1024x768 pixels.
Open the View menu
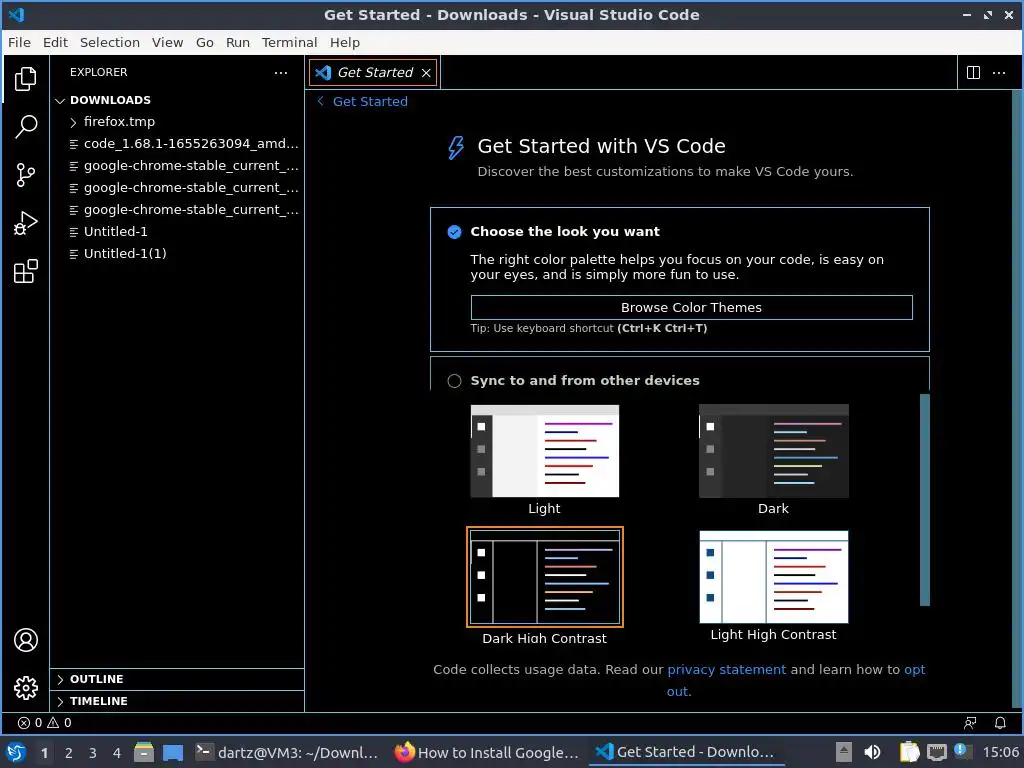168,42
